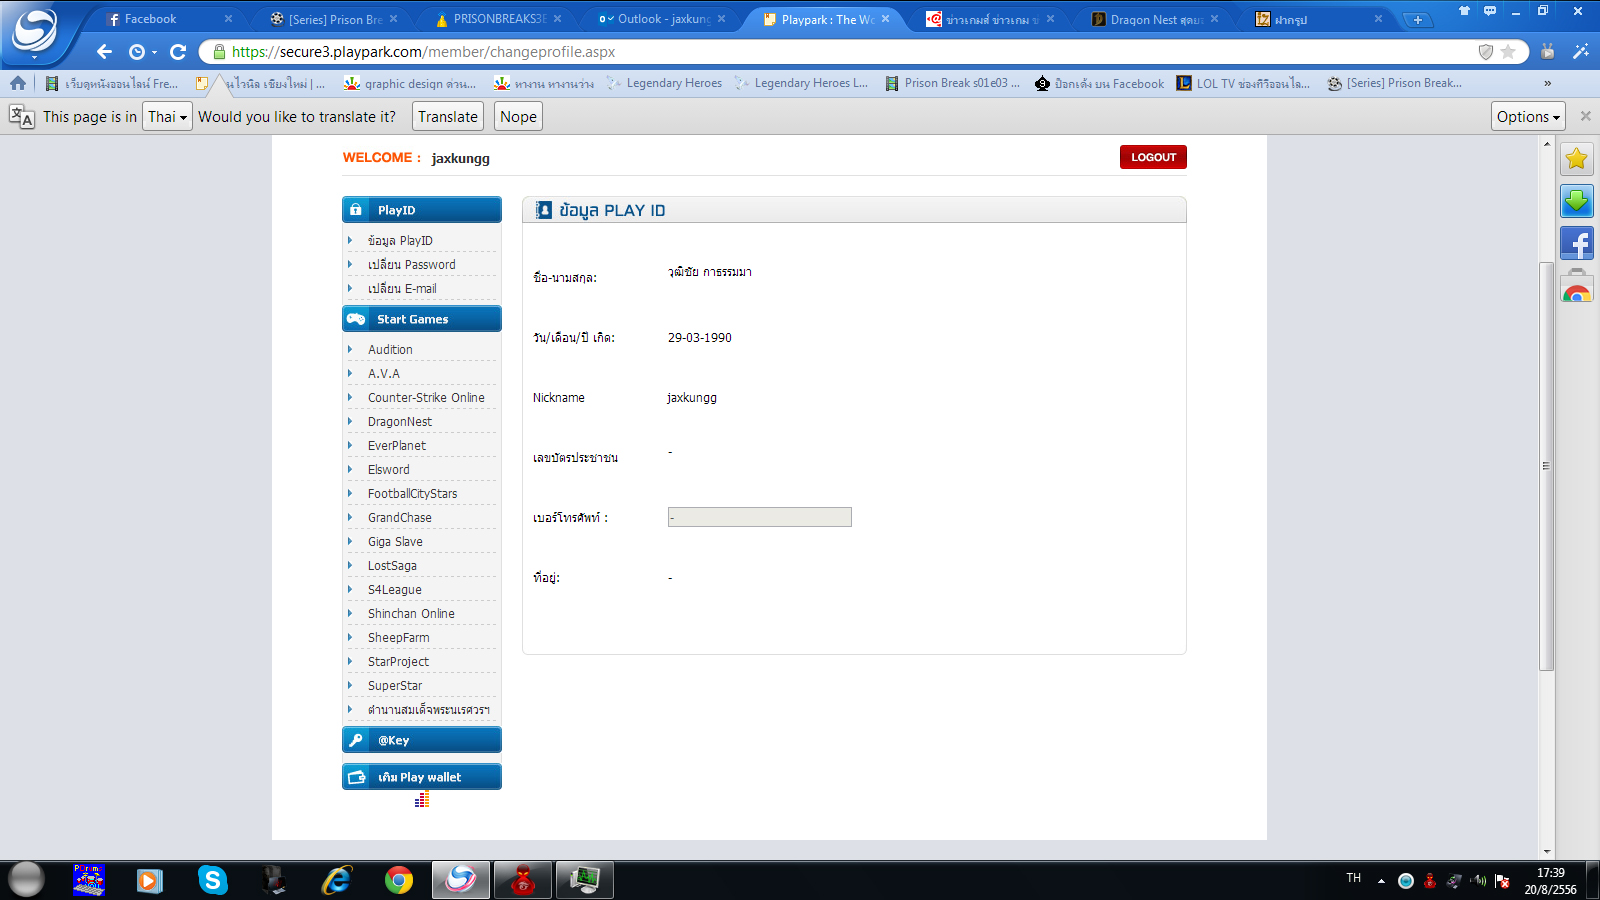Open the ข้อมูล PlayID link
The width and height of the screenshot is (1600, 900).
[x=400, y=241]
